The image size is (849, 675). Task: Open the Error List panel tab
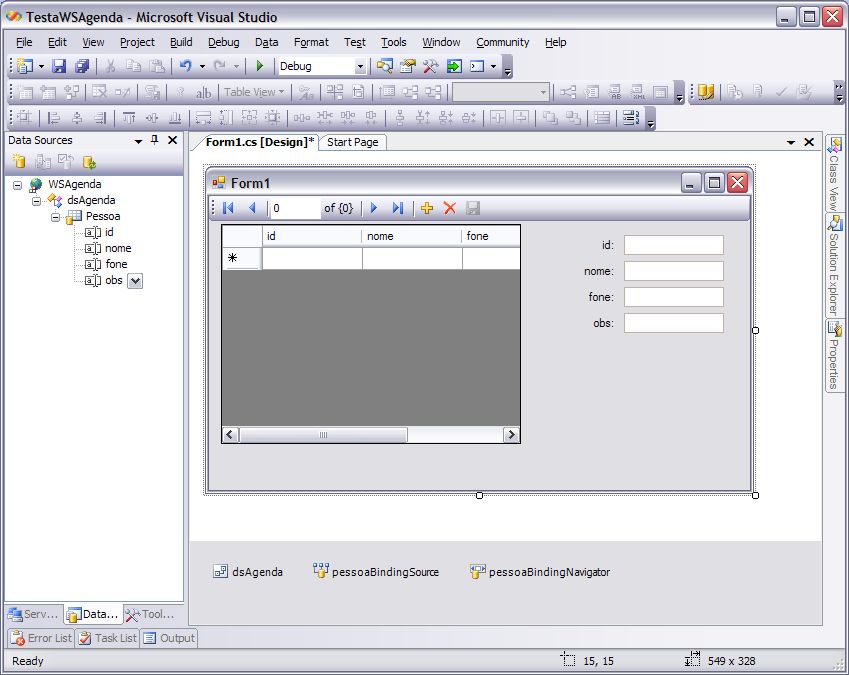click(41, 638)
